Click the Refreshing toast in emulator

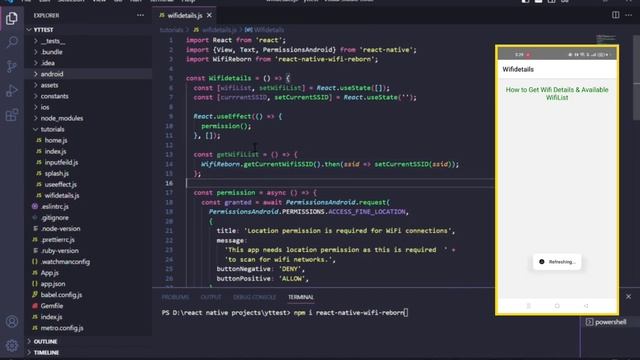(557, 262)
